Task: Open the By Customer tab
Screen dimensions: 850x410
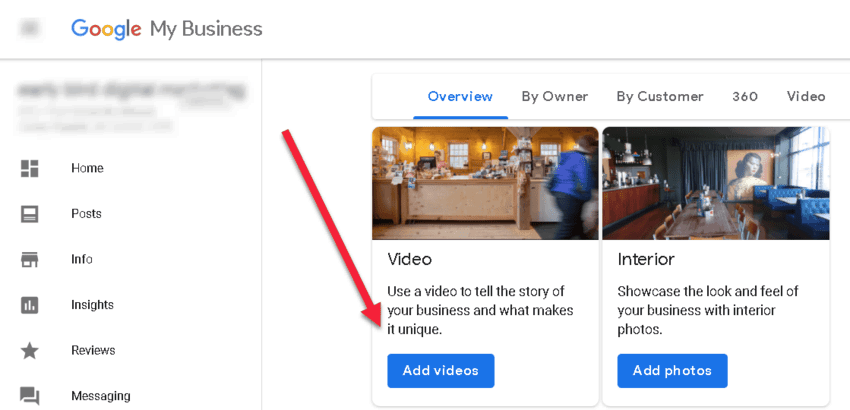Action: click(660, 97)
